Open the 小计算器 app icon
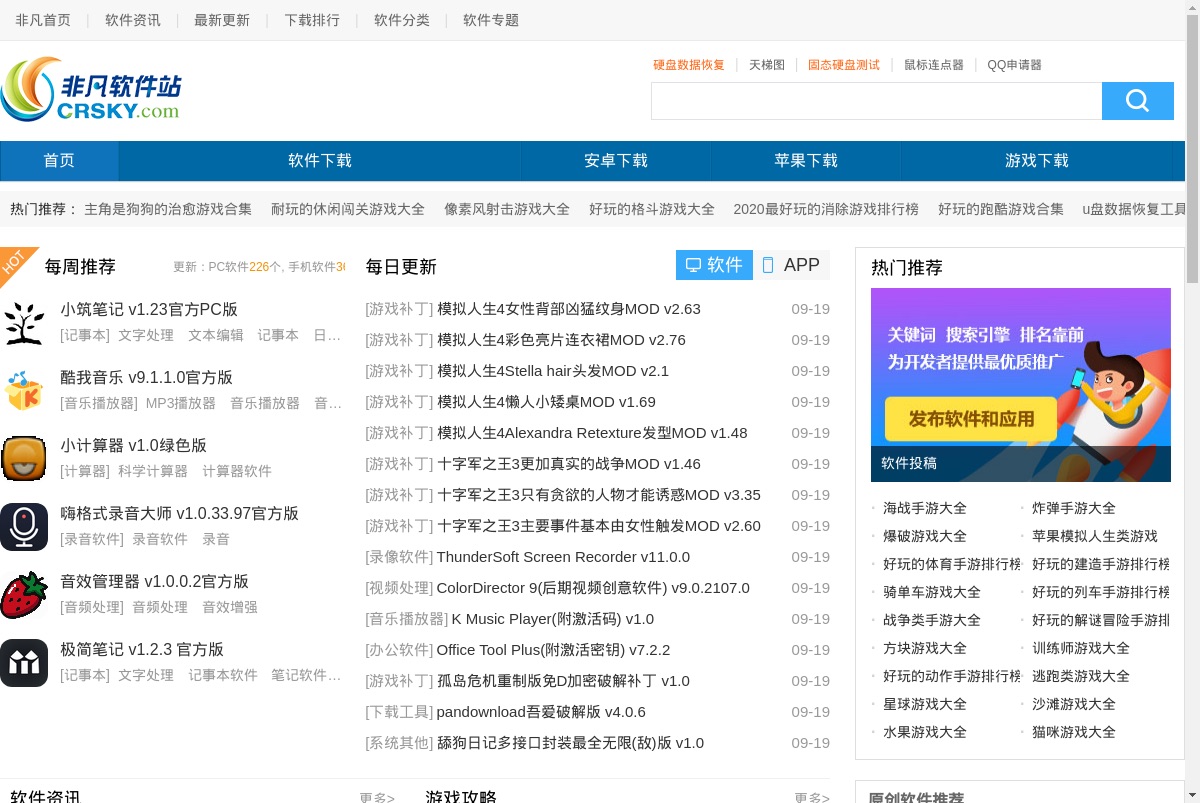 pyautogui.click(x=24, y=459)
